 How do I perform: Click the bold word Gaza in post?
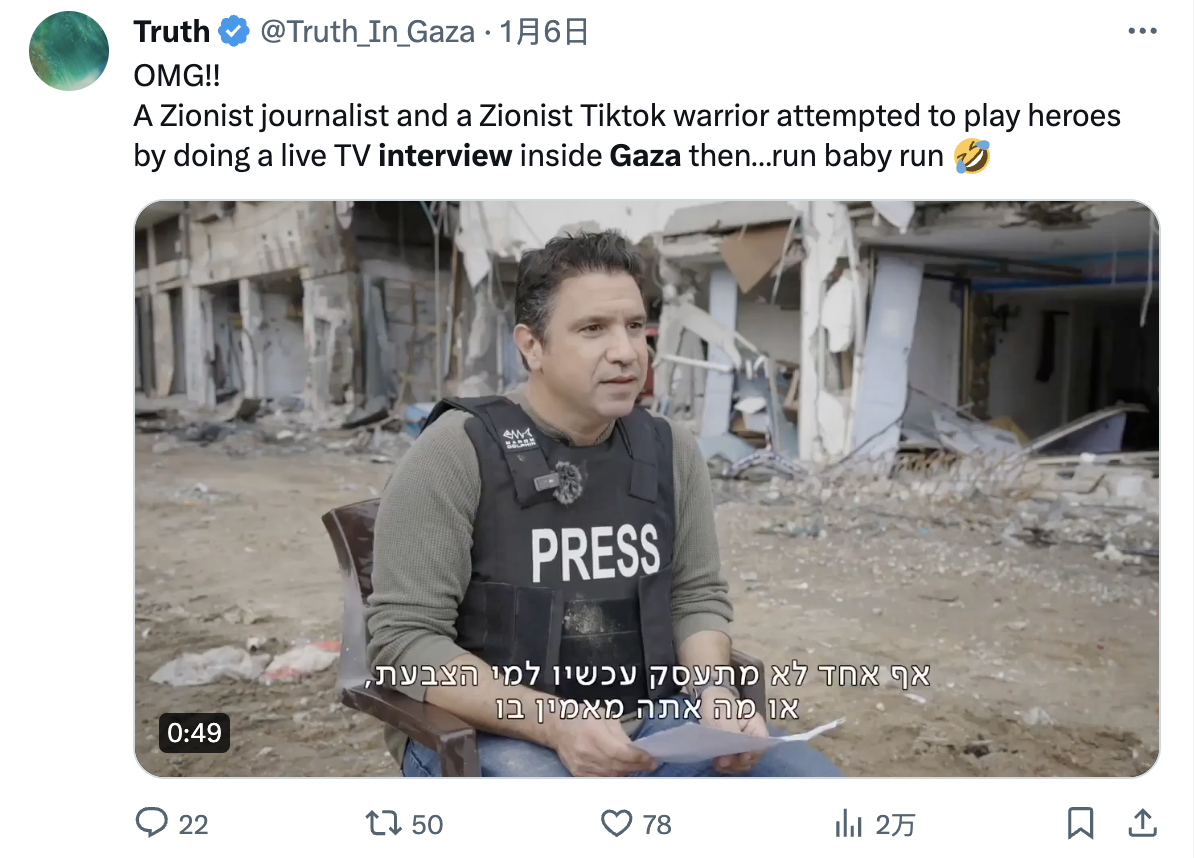tap(645, 156)
